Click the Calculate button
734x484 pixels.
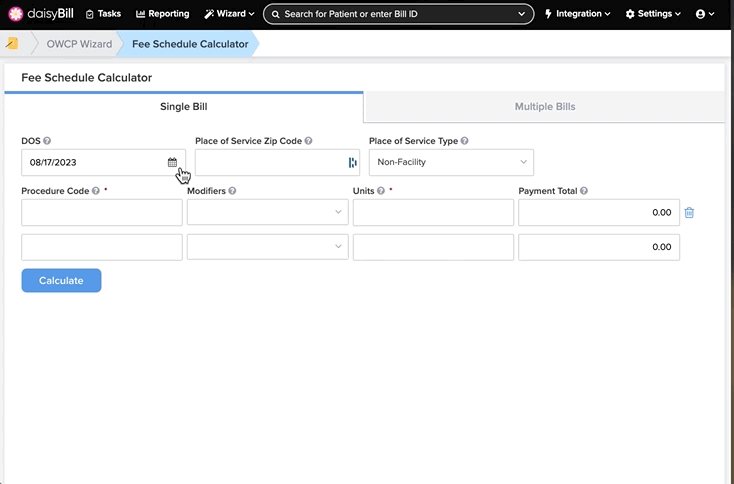pyautogui.click(x=61, y=280)
